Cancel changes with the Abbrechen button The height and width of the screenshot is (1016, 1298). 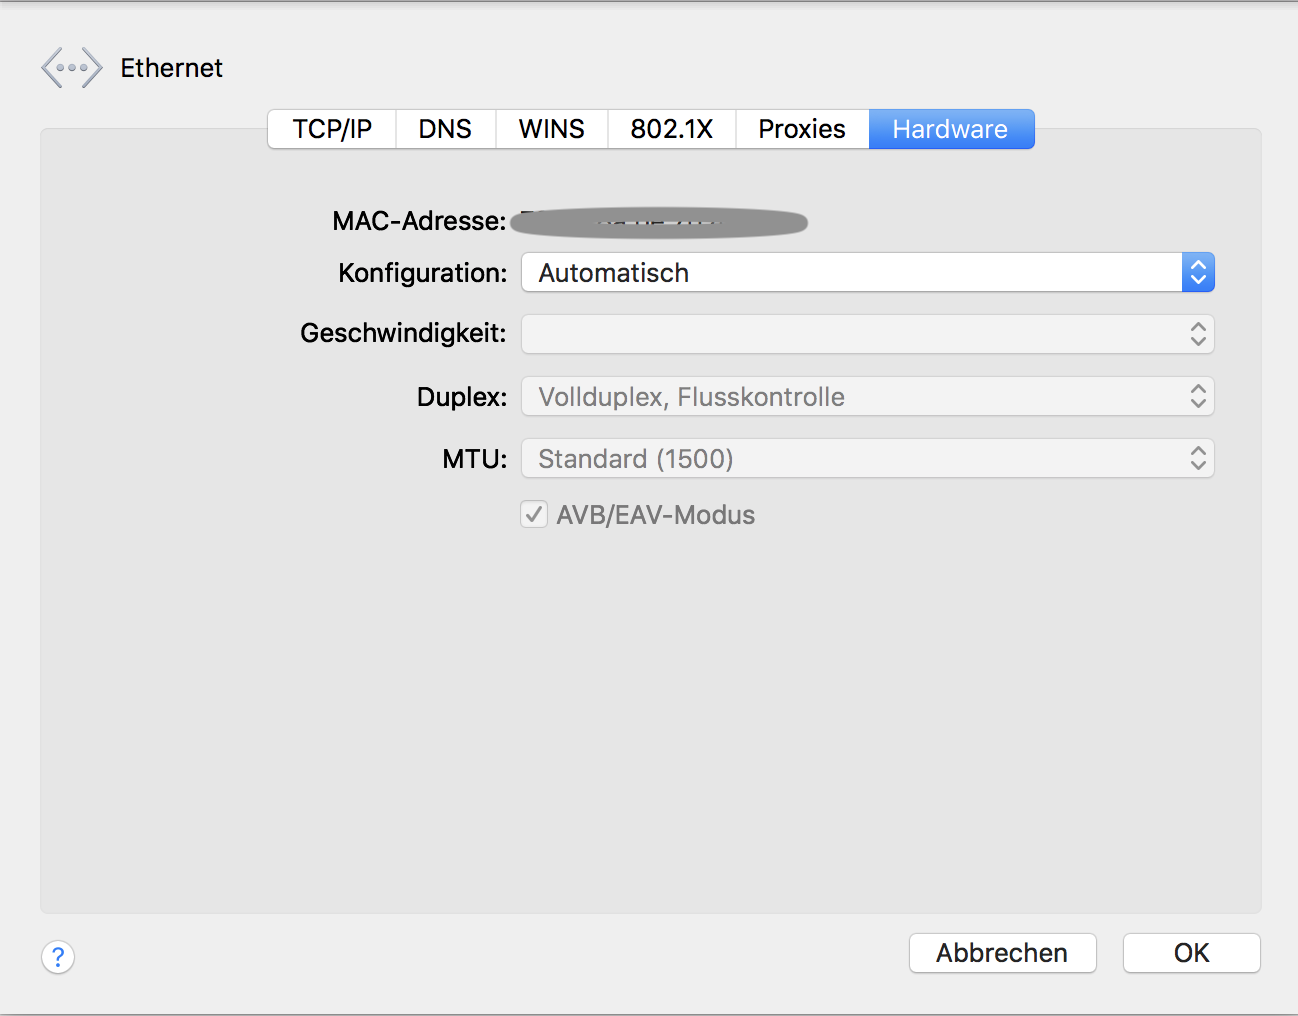coord(1002,953)
